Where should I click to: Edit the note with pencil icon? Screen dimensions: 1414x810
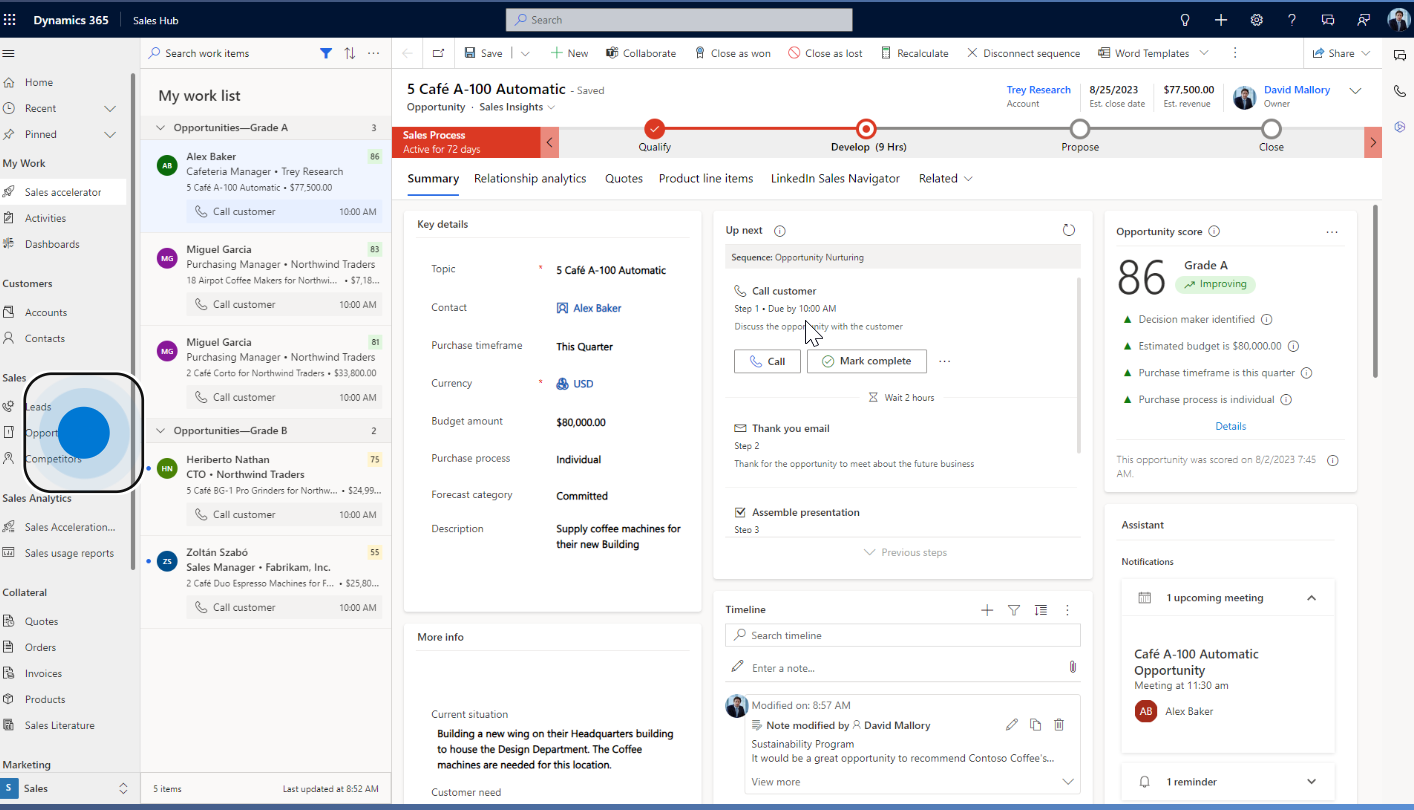click(1012, 725)
